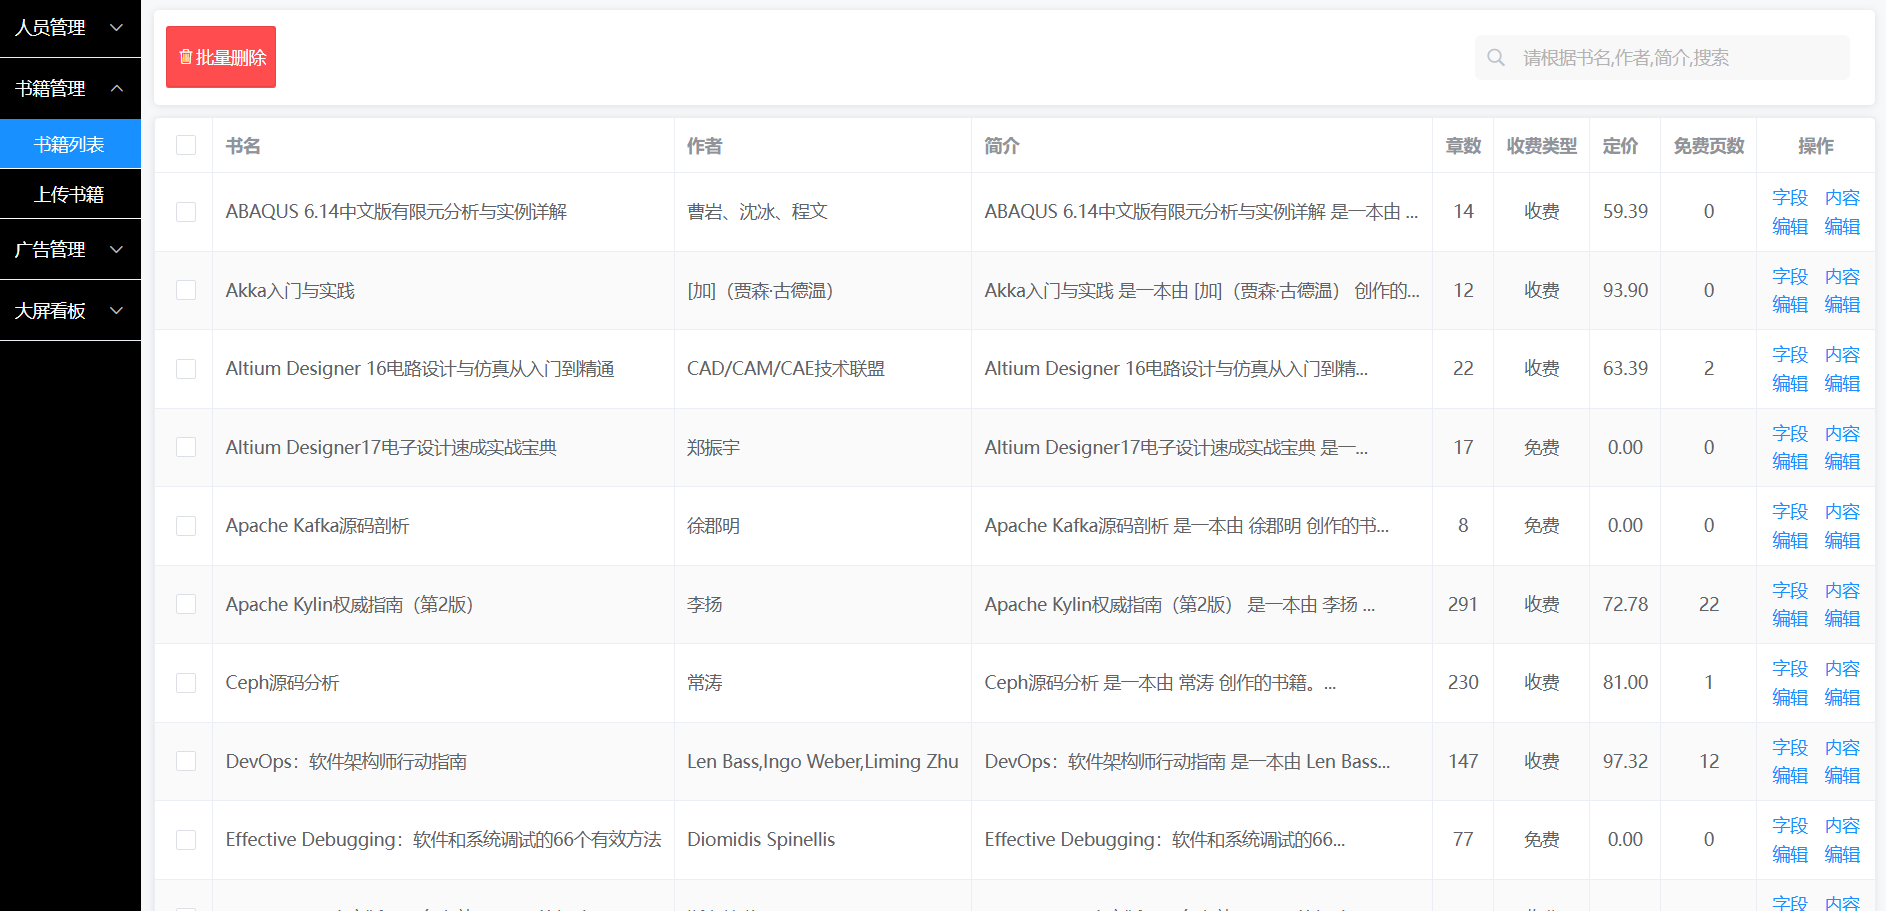Check the Effective Debugging row checkbox
Image resolution: width=1886 pixels, height=911 pixels.
[186, 840]
